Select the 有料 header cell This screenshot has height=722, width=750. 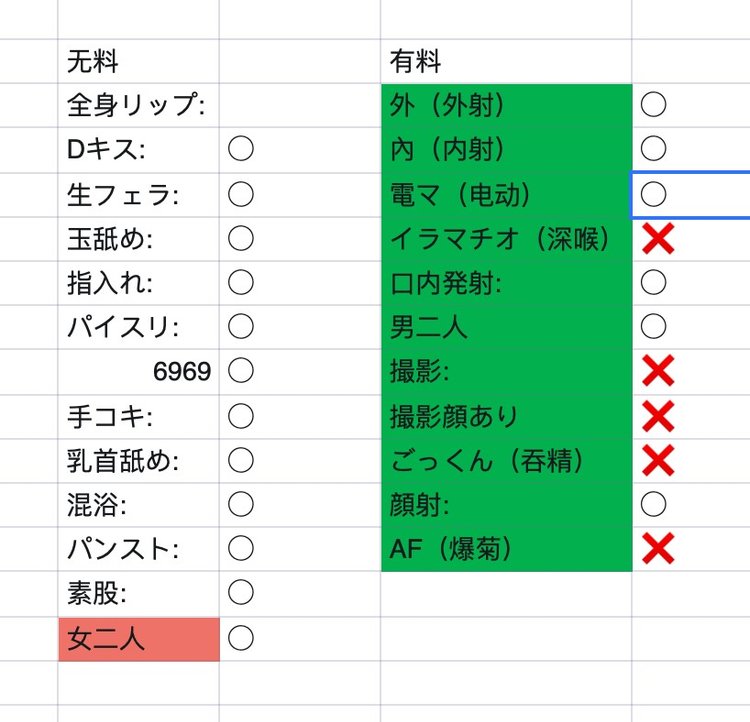[505, 62]
